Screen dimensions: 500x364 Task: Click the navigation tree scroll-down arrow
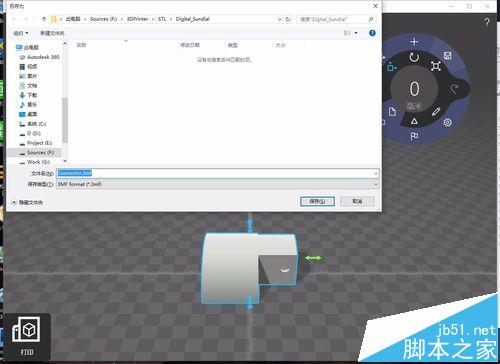(x=65, y=161)
